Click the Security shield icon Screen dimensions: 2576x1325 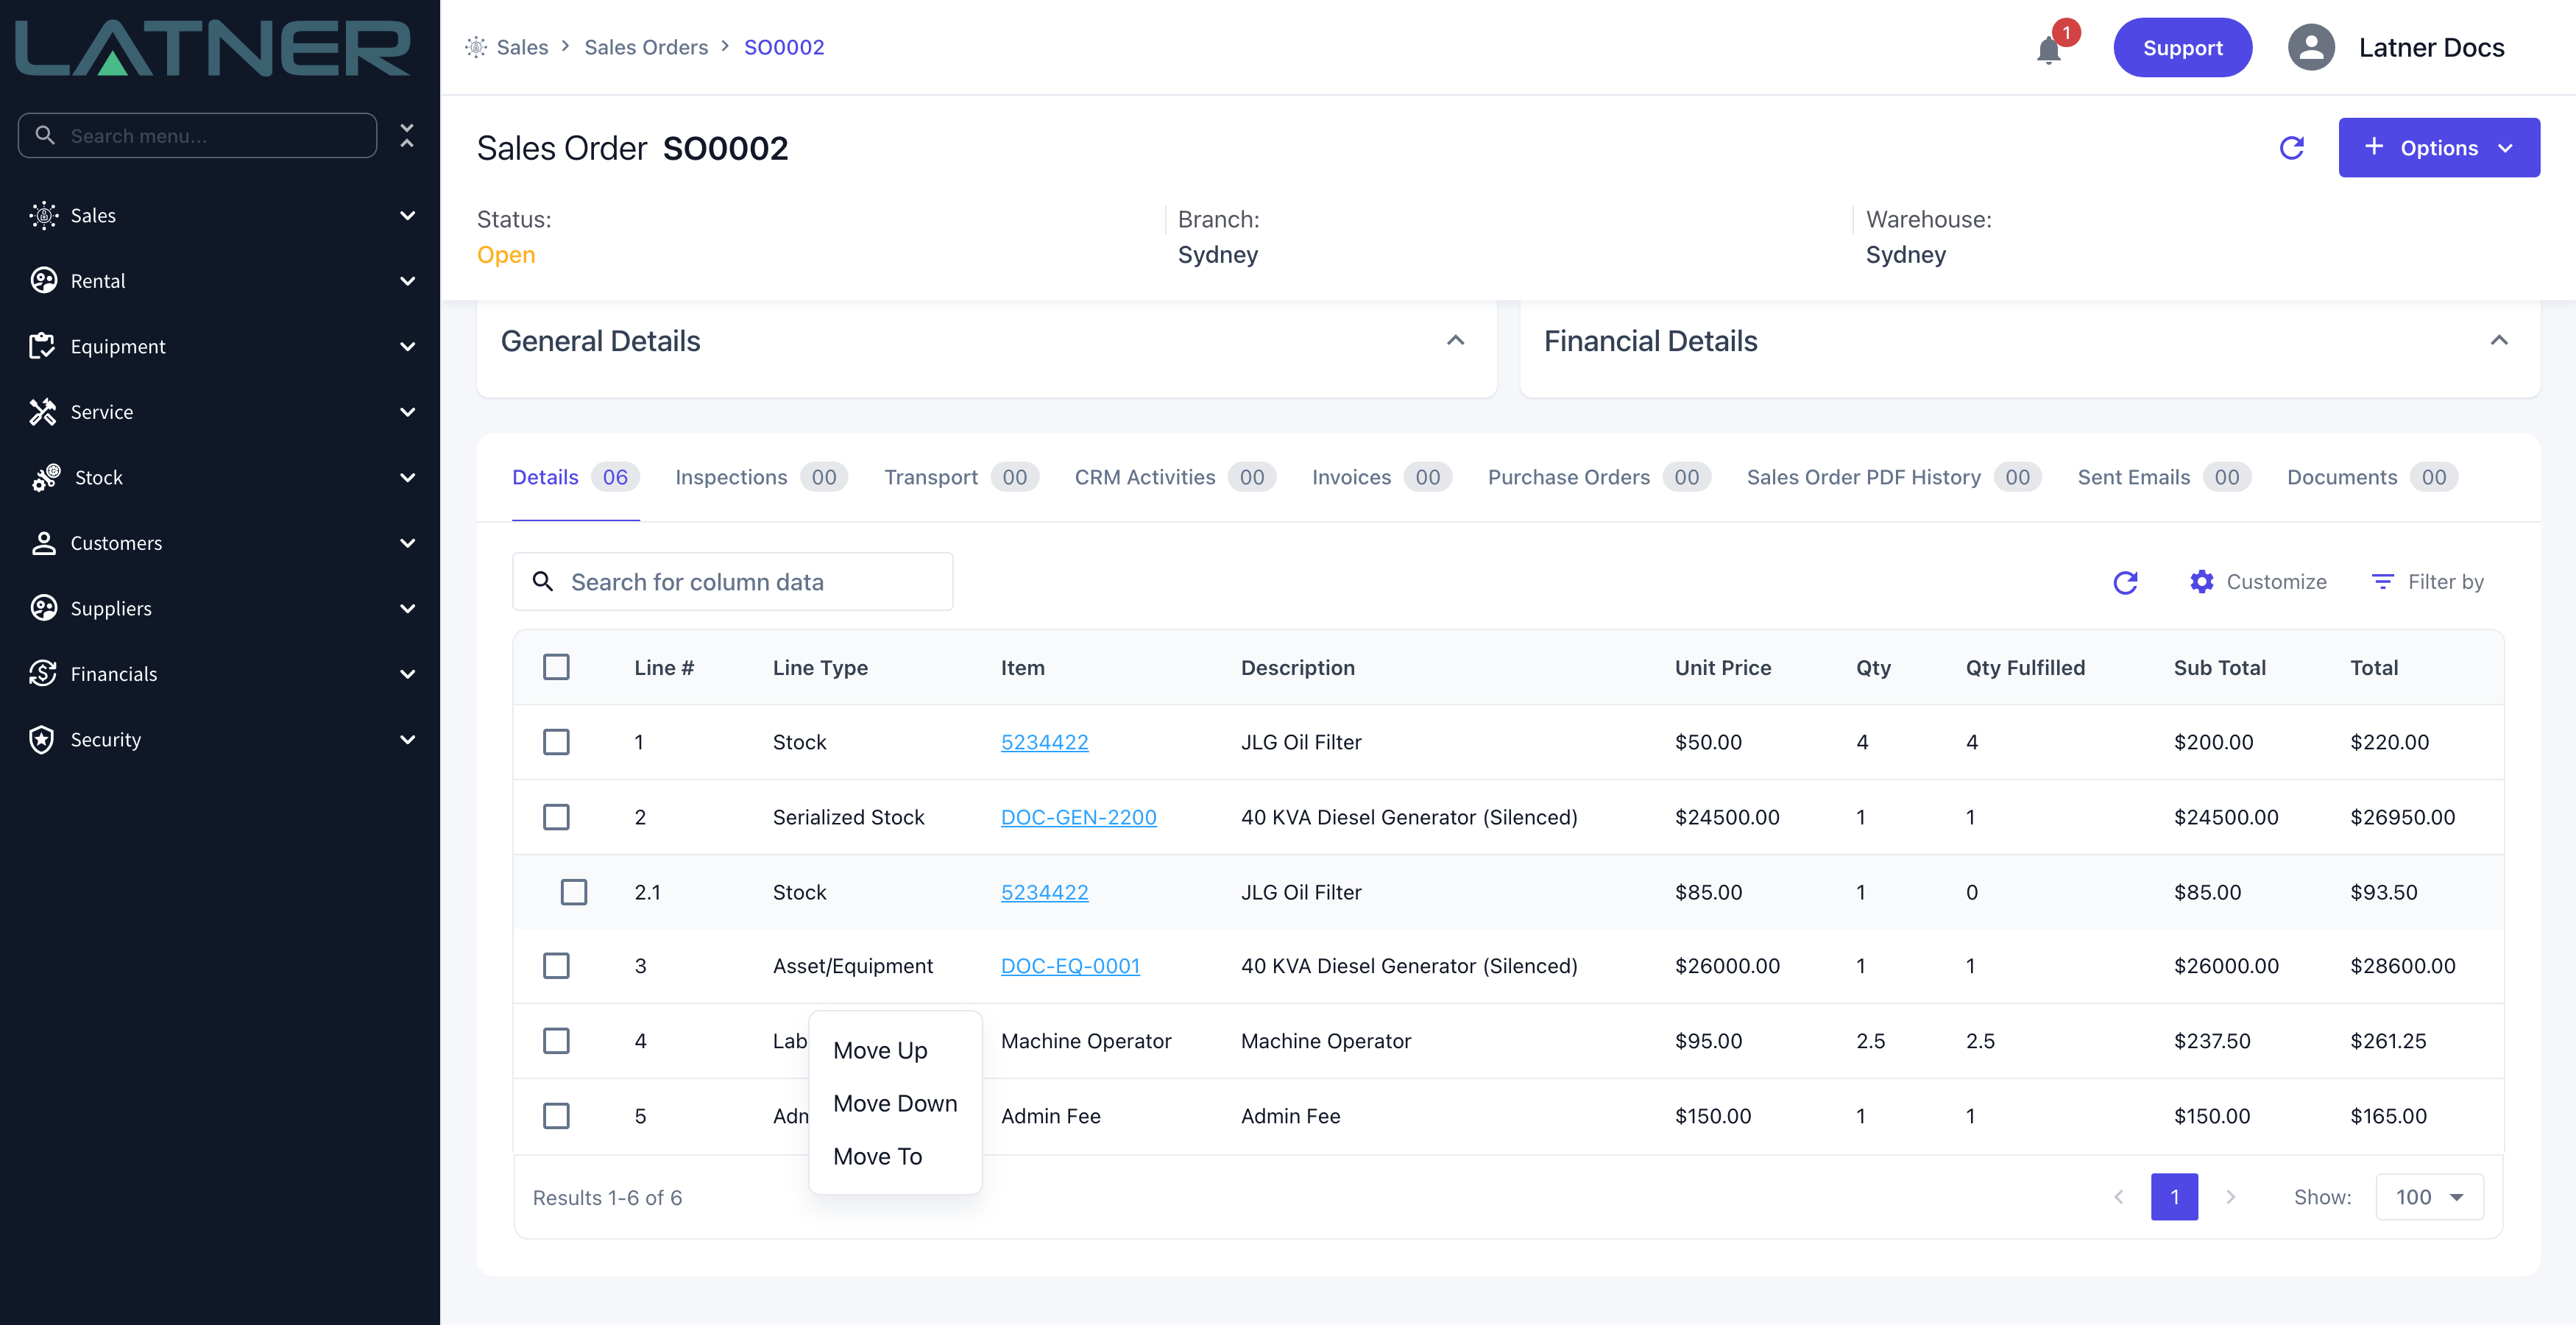pyautogui.click(x=42, y=739)
